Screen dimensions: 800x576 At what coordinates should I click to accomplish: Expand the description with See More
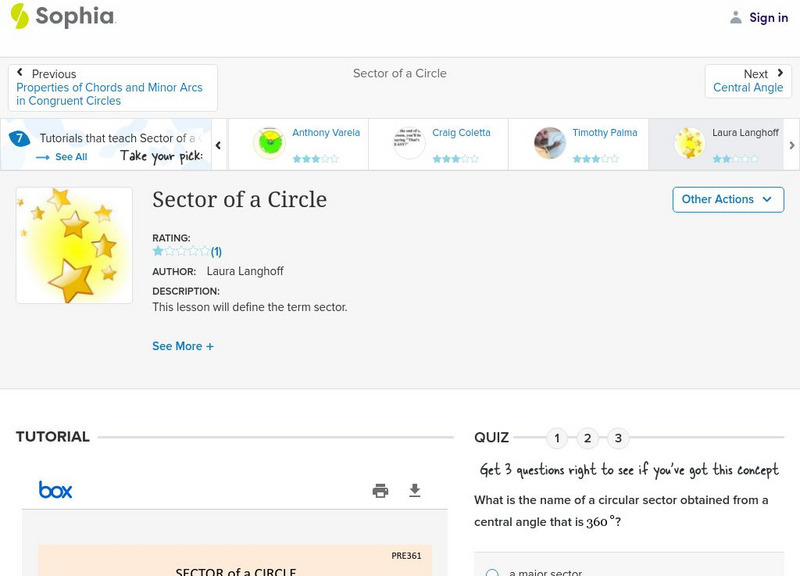point(183,345)
